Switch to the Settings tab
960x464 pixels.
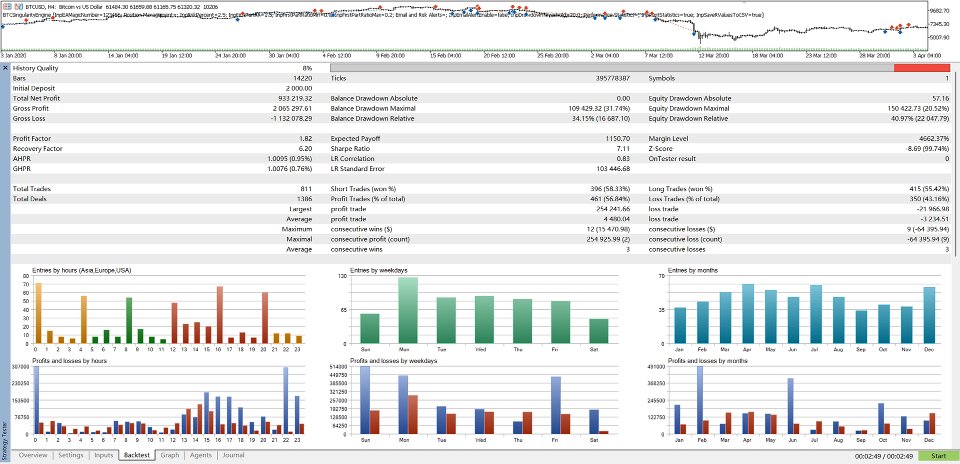tap(71, 455)
